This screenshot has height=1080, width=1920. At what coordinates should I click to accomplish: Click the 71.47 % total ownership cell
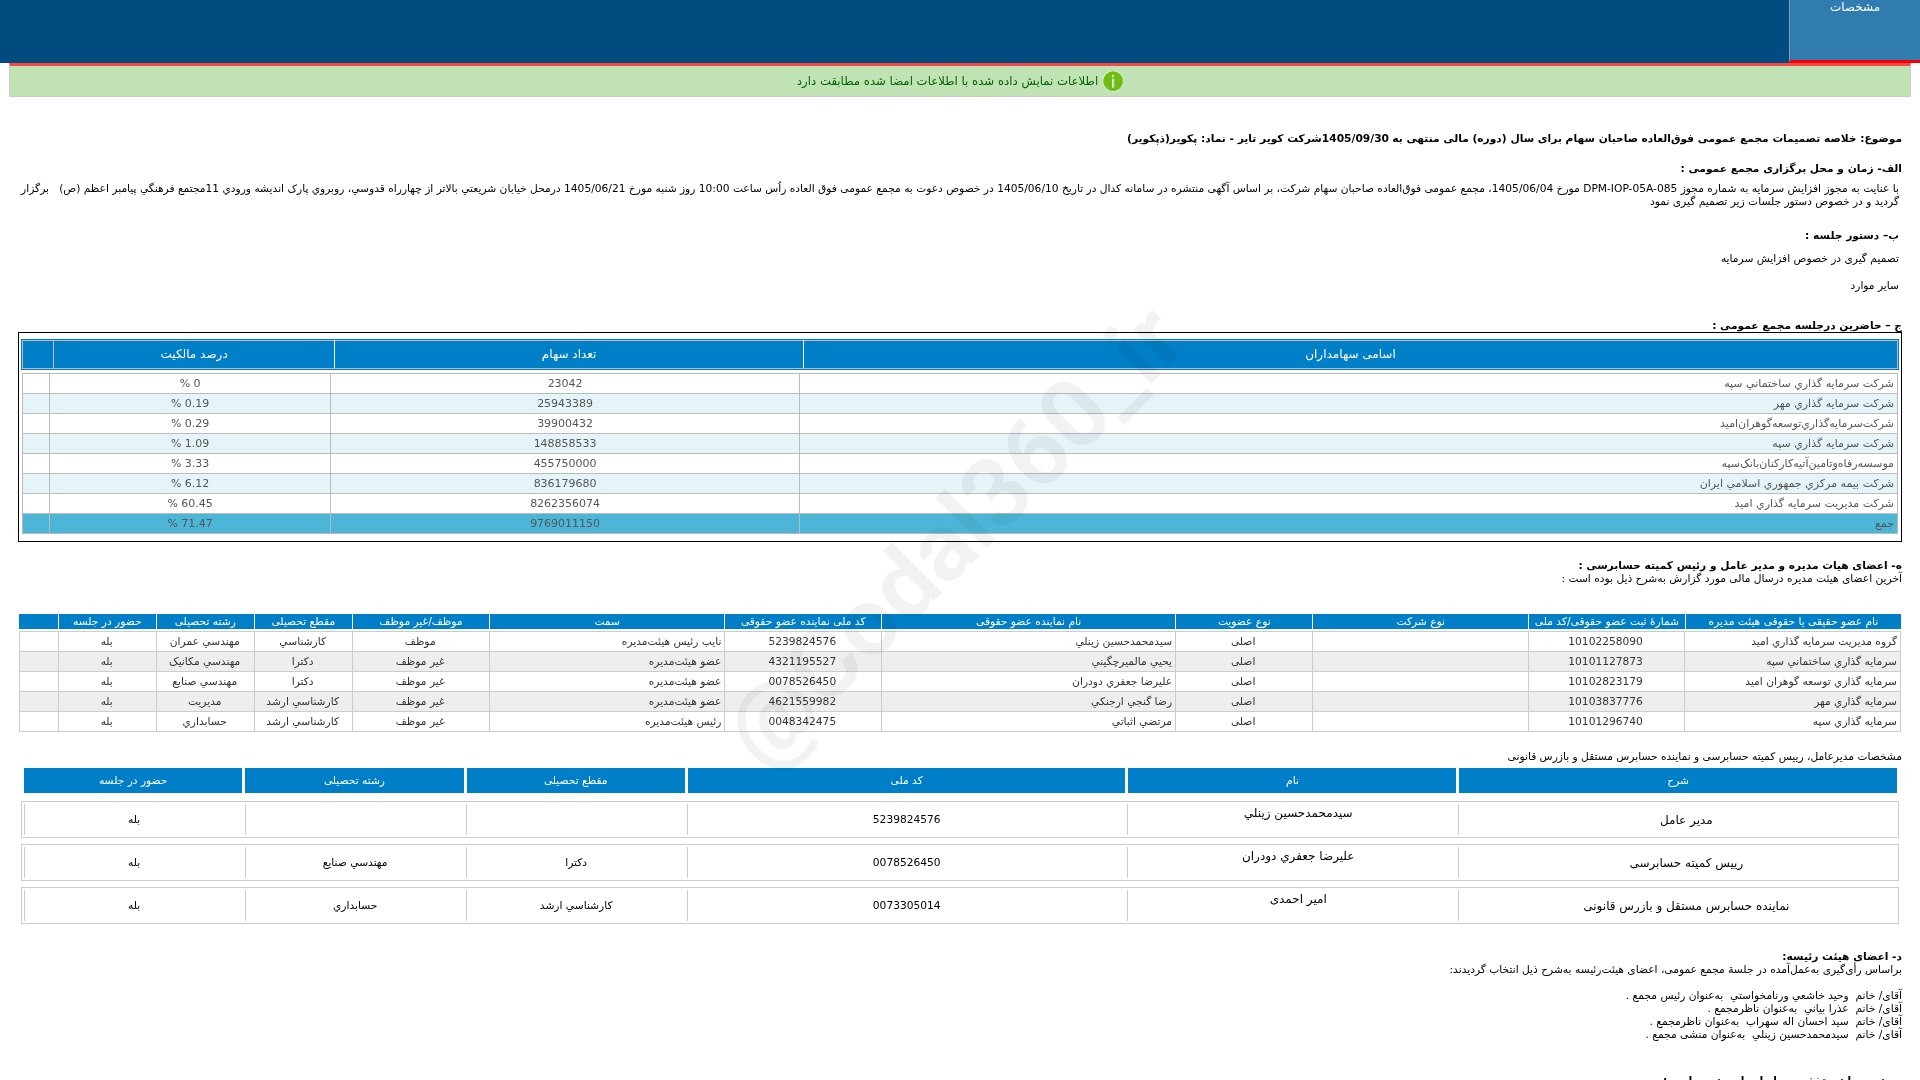pos(190,523)
